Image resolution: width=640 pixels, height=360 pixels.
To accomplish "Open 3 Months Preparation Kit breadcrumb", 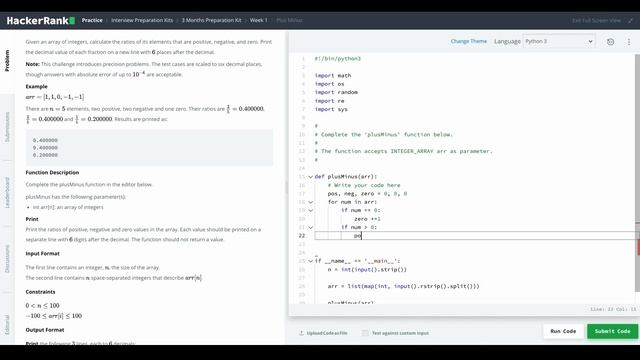I will (211, 20).
